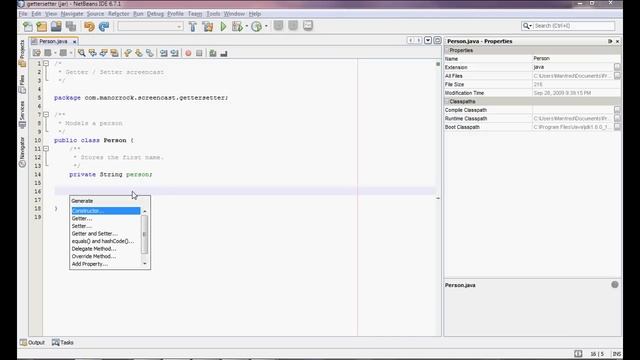The height and width of the screenshot is (360, 640).
Task: Run the main project with green arrow
Action: coord(223,27)
